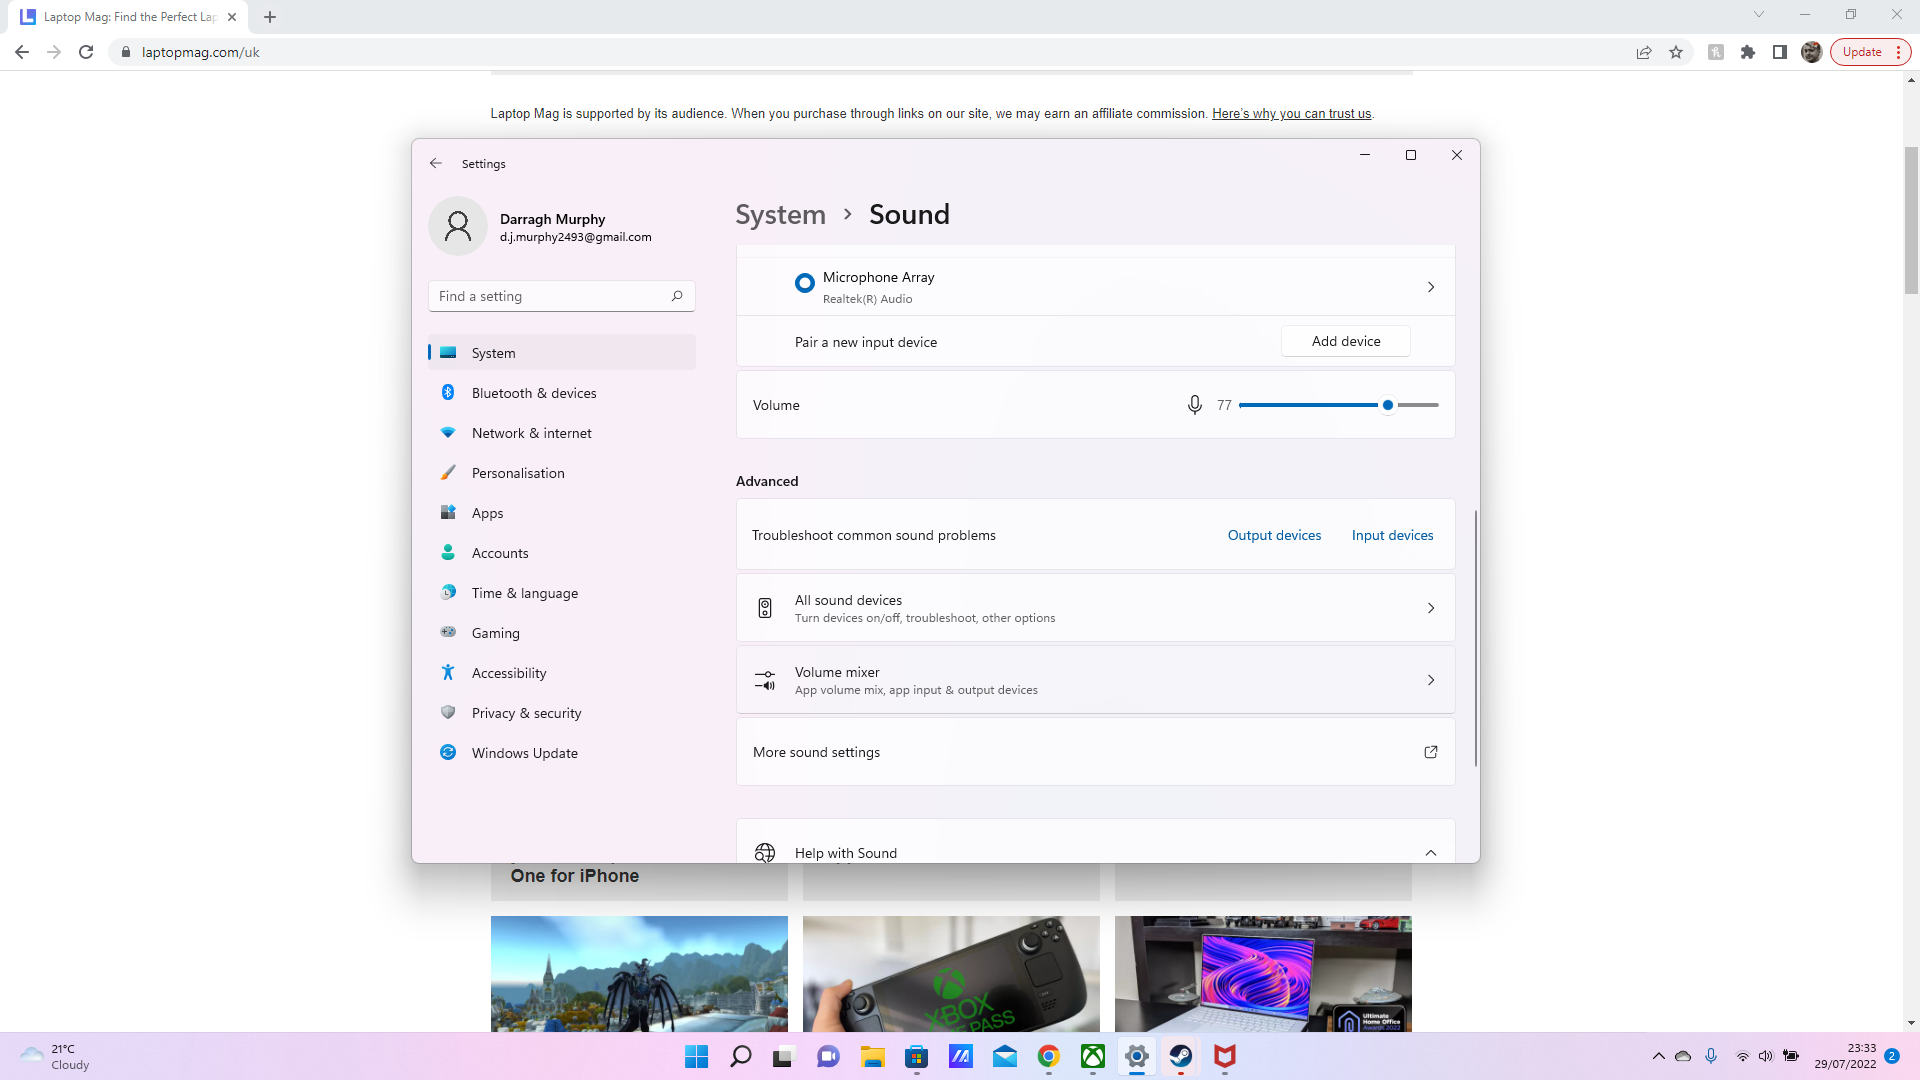This screenshot has width=1920, height=1080.
Task: Click the Help with Sound globe icon
Action: click(765, 853)
